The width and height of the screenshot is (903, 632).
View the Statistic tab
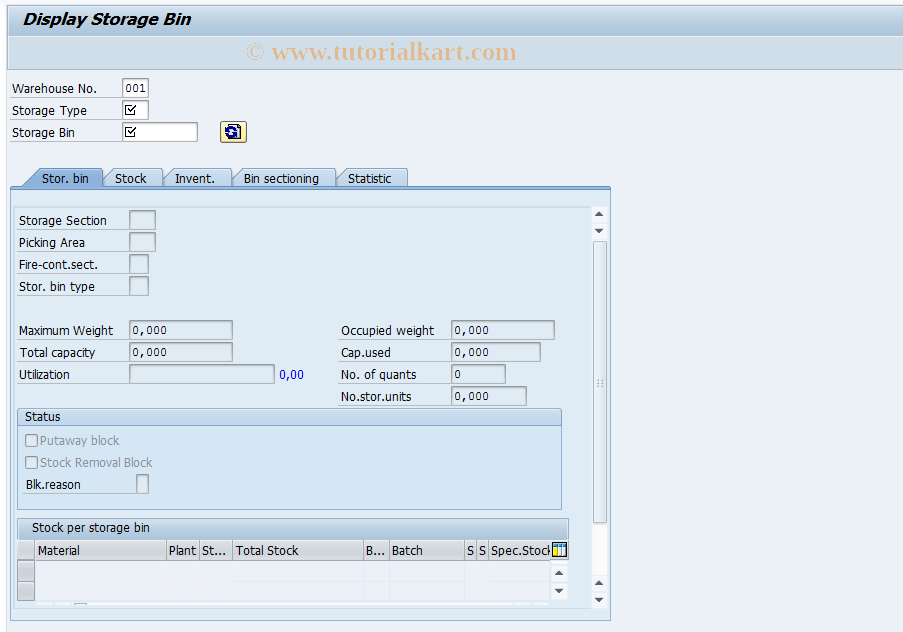(x=371, y=177)
